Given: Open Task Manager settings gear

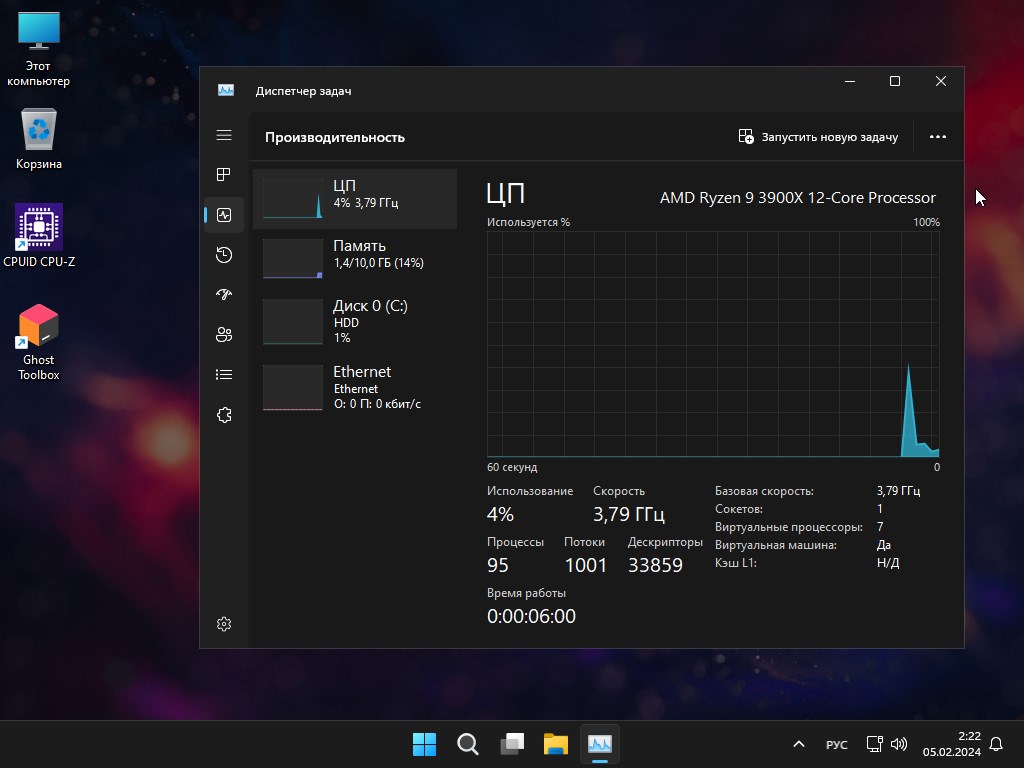Looking at the screenshot, I should click(224, 624).
